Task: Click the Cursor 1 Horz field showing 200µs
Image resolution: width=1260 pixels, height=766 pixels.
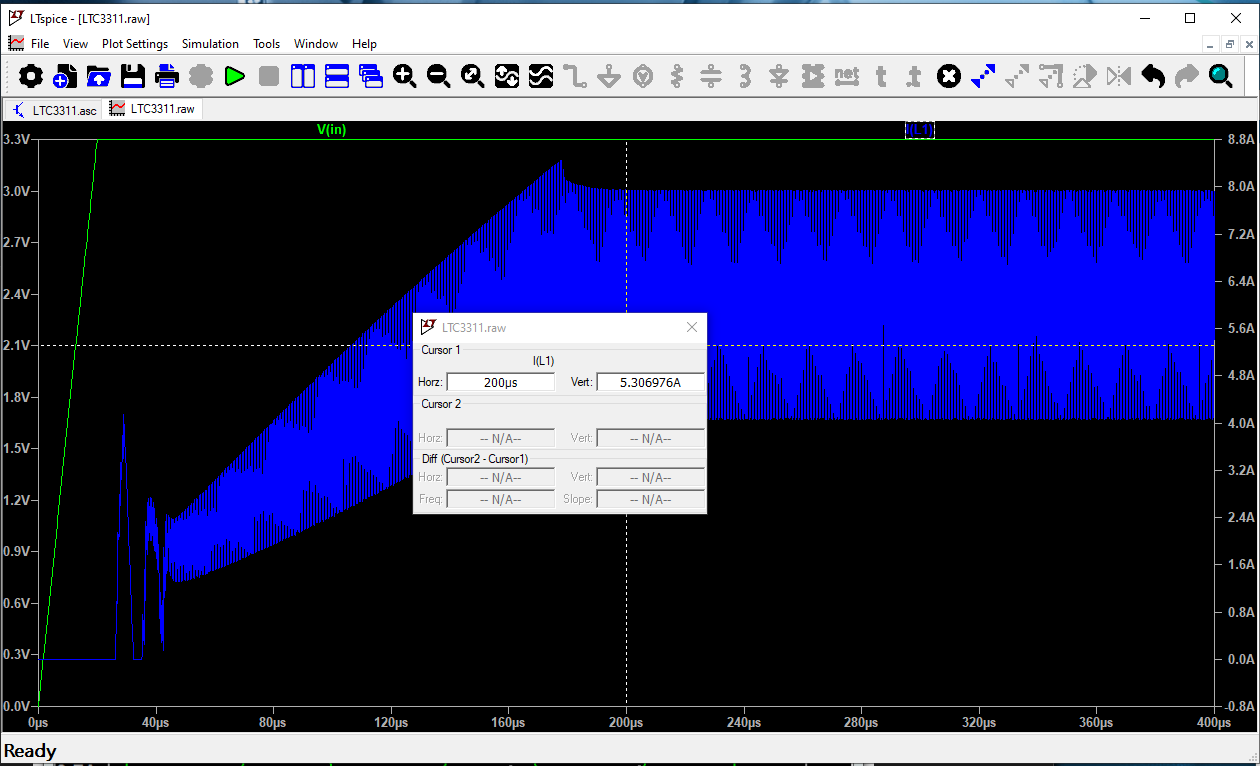Action: [x=500, y=382]
